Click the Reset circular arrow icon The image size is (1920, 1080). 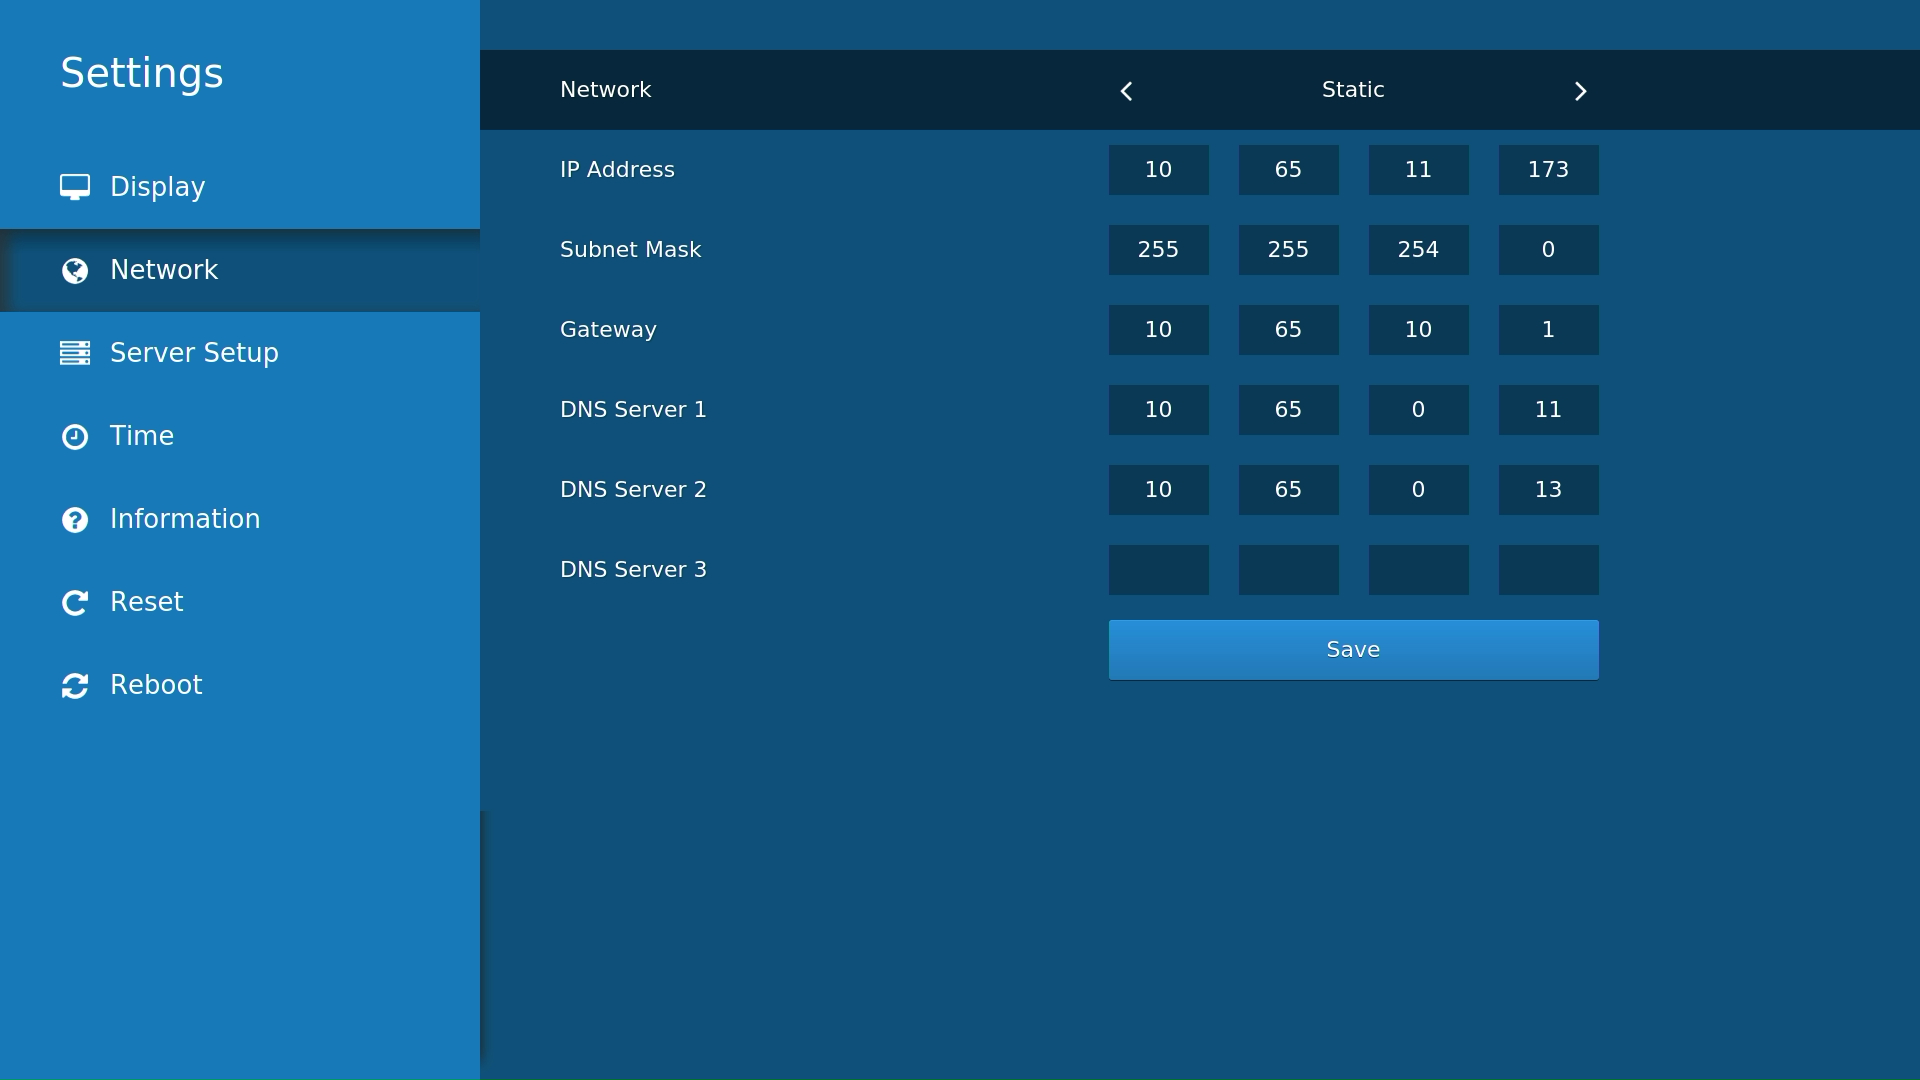[x=77, y=602]
